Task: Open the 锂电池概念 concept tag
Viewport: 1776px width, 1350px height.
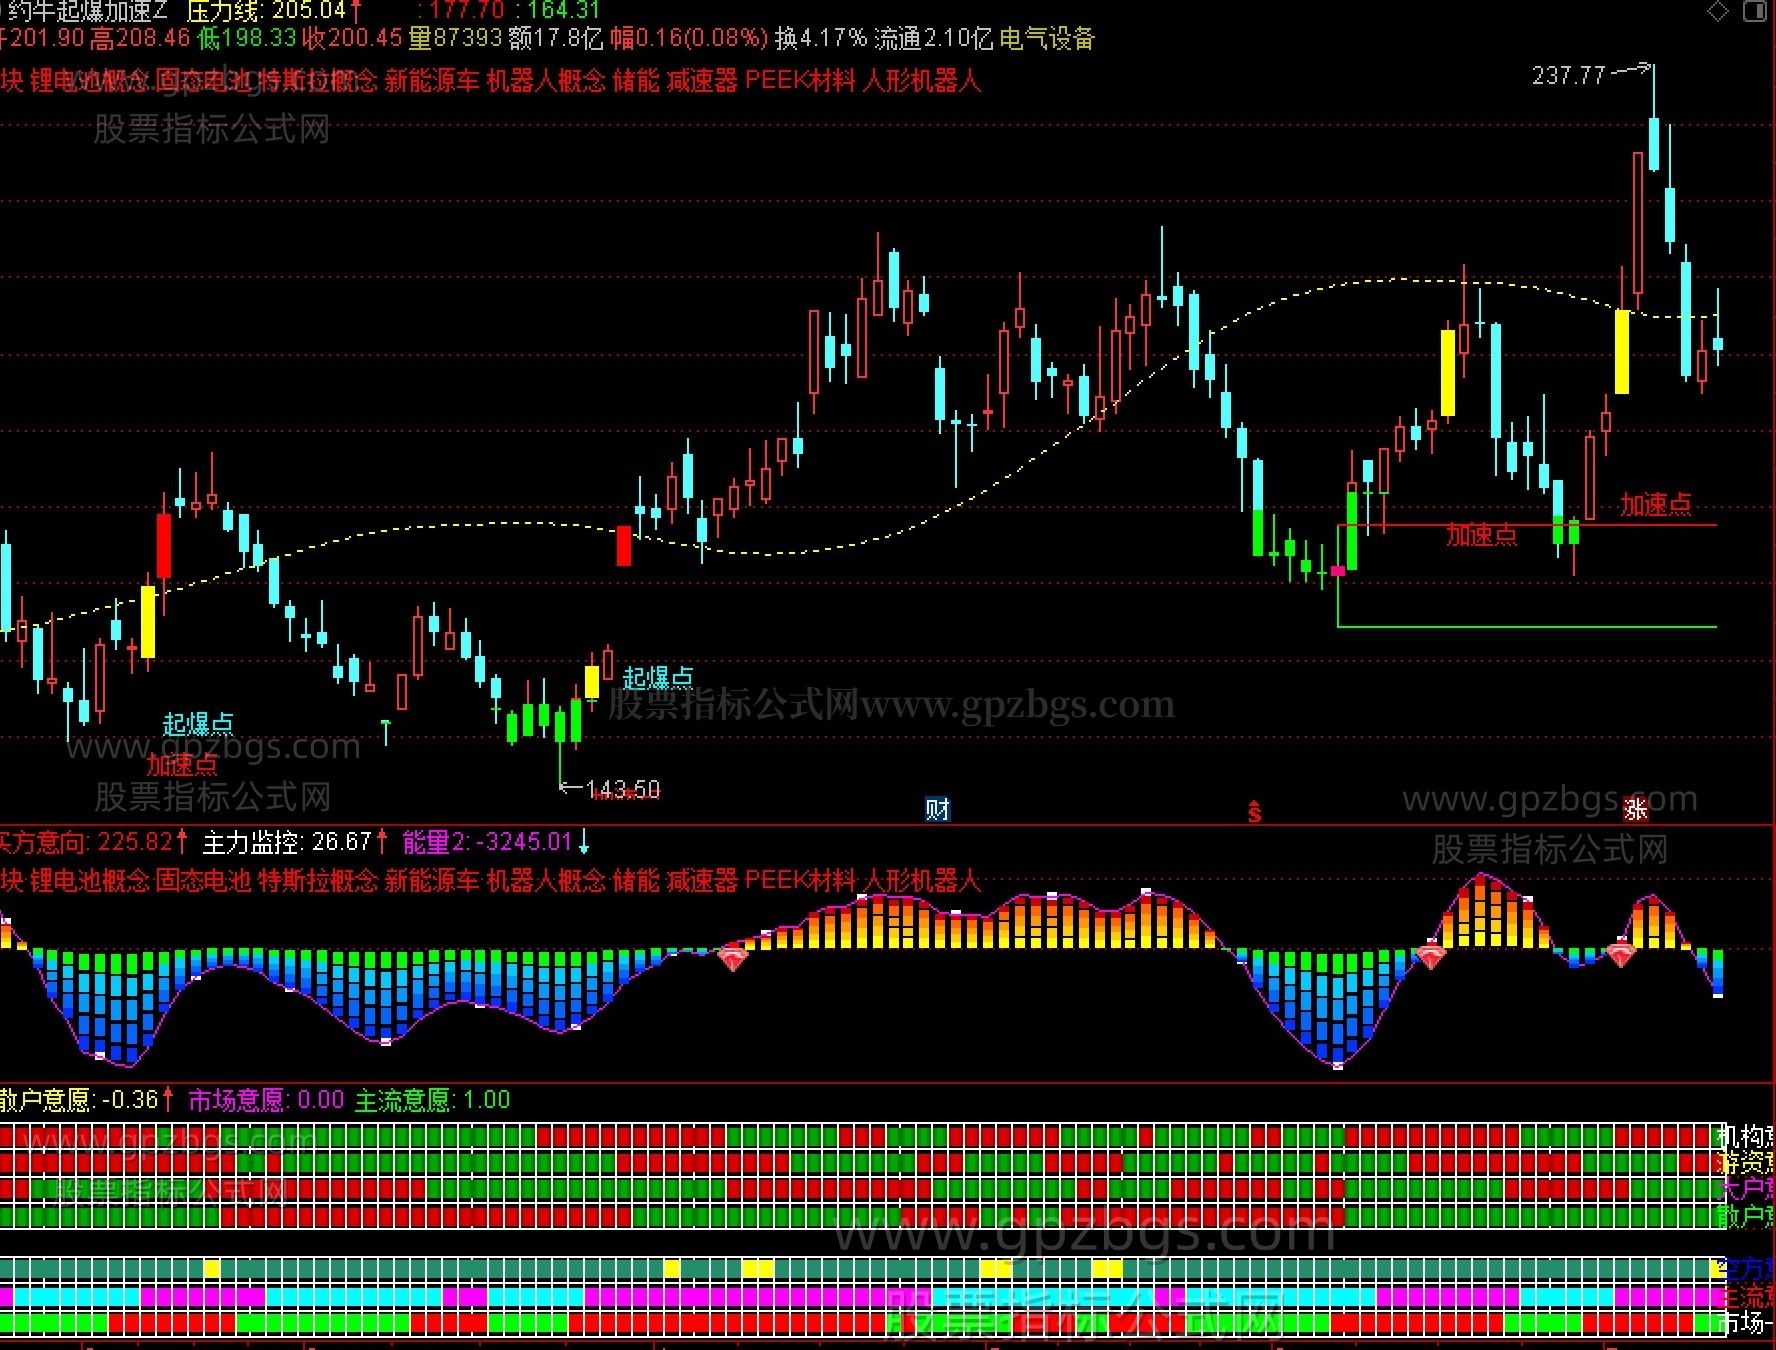Action: coord(89,80)
